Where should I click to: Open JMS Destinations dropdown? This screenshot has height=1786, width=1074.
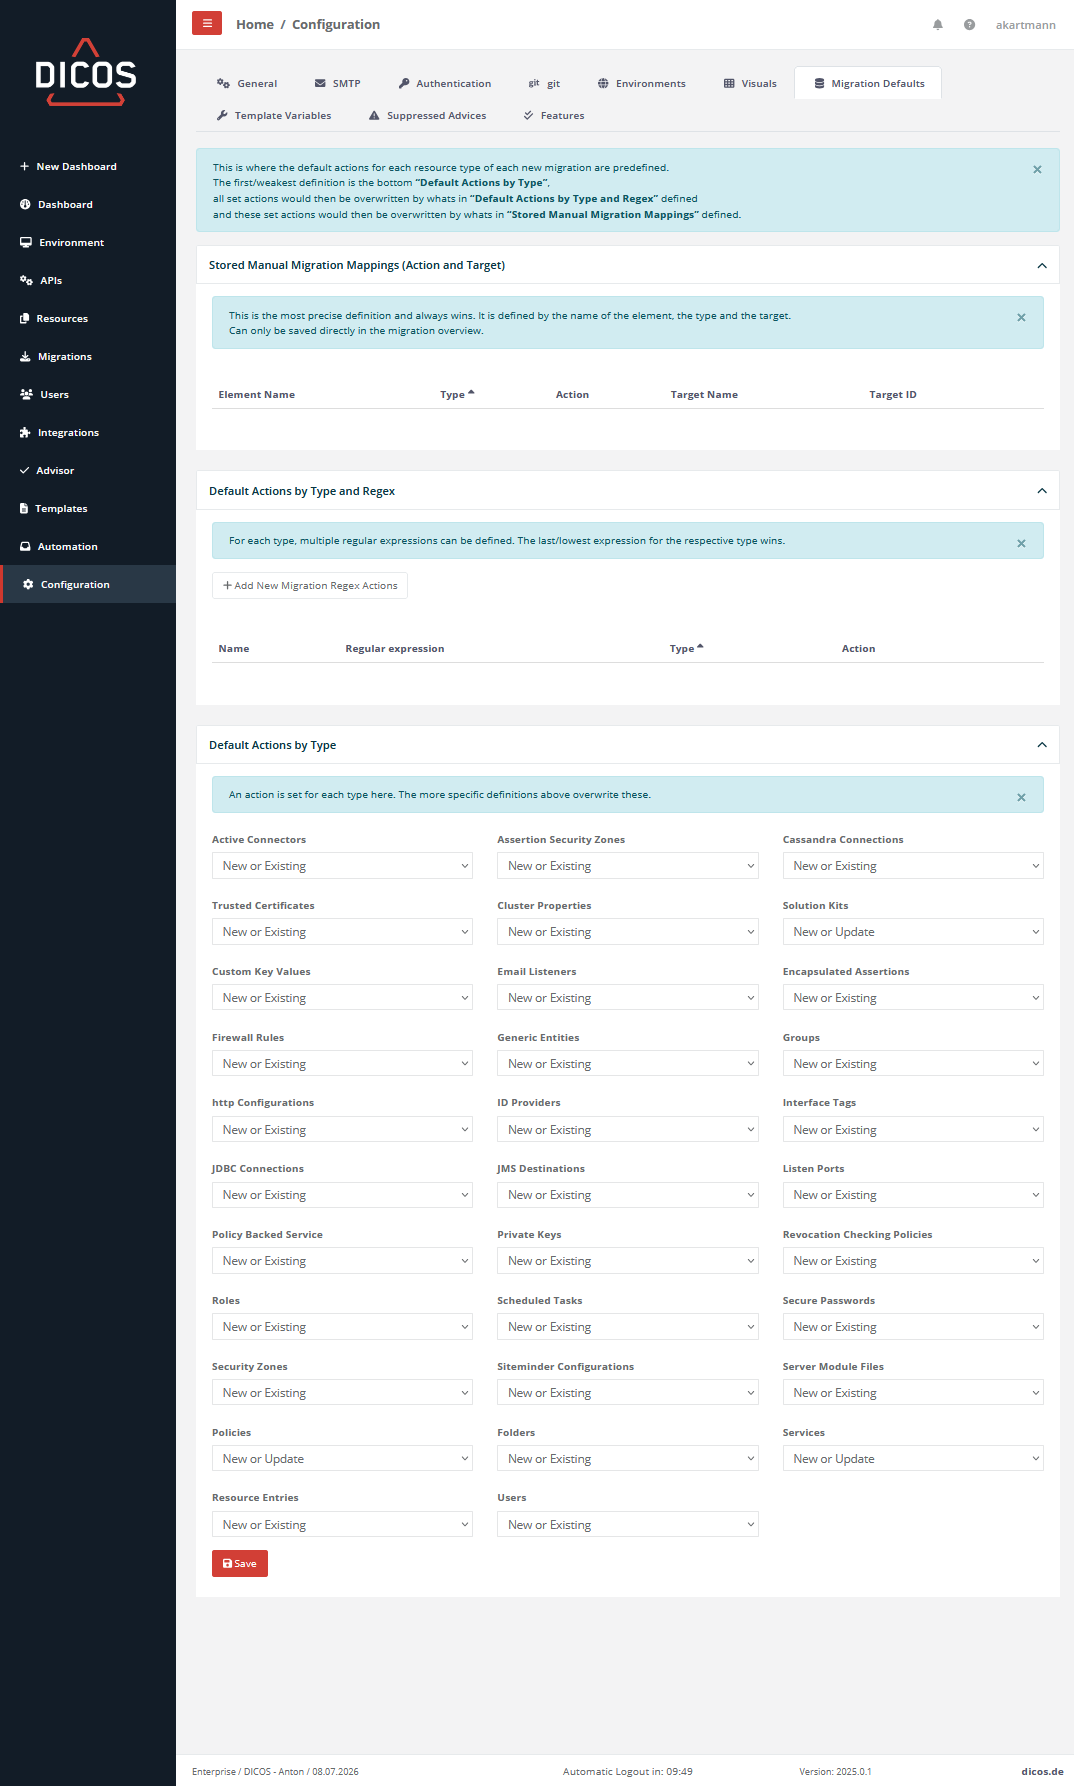pyautogui.click(x=627, y=1195)
